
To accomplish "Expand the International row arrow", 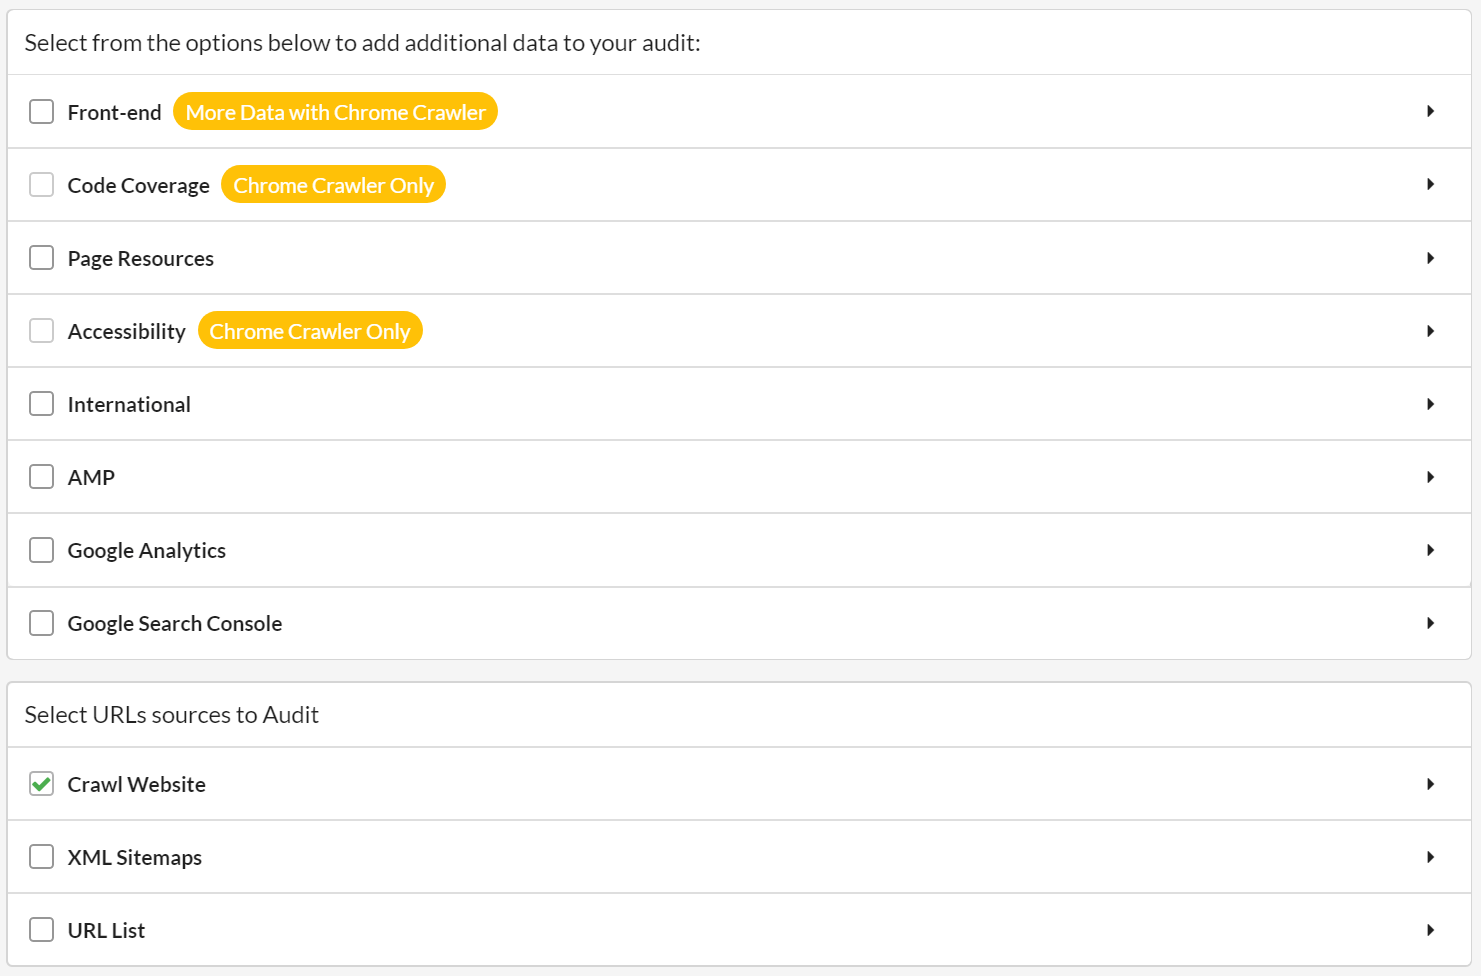I will click(1431, 404).
